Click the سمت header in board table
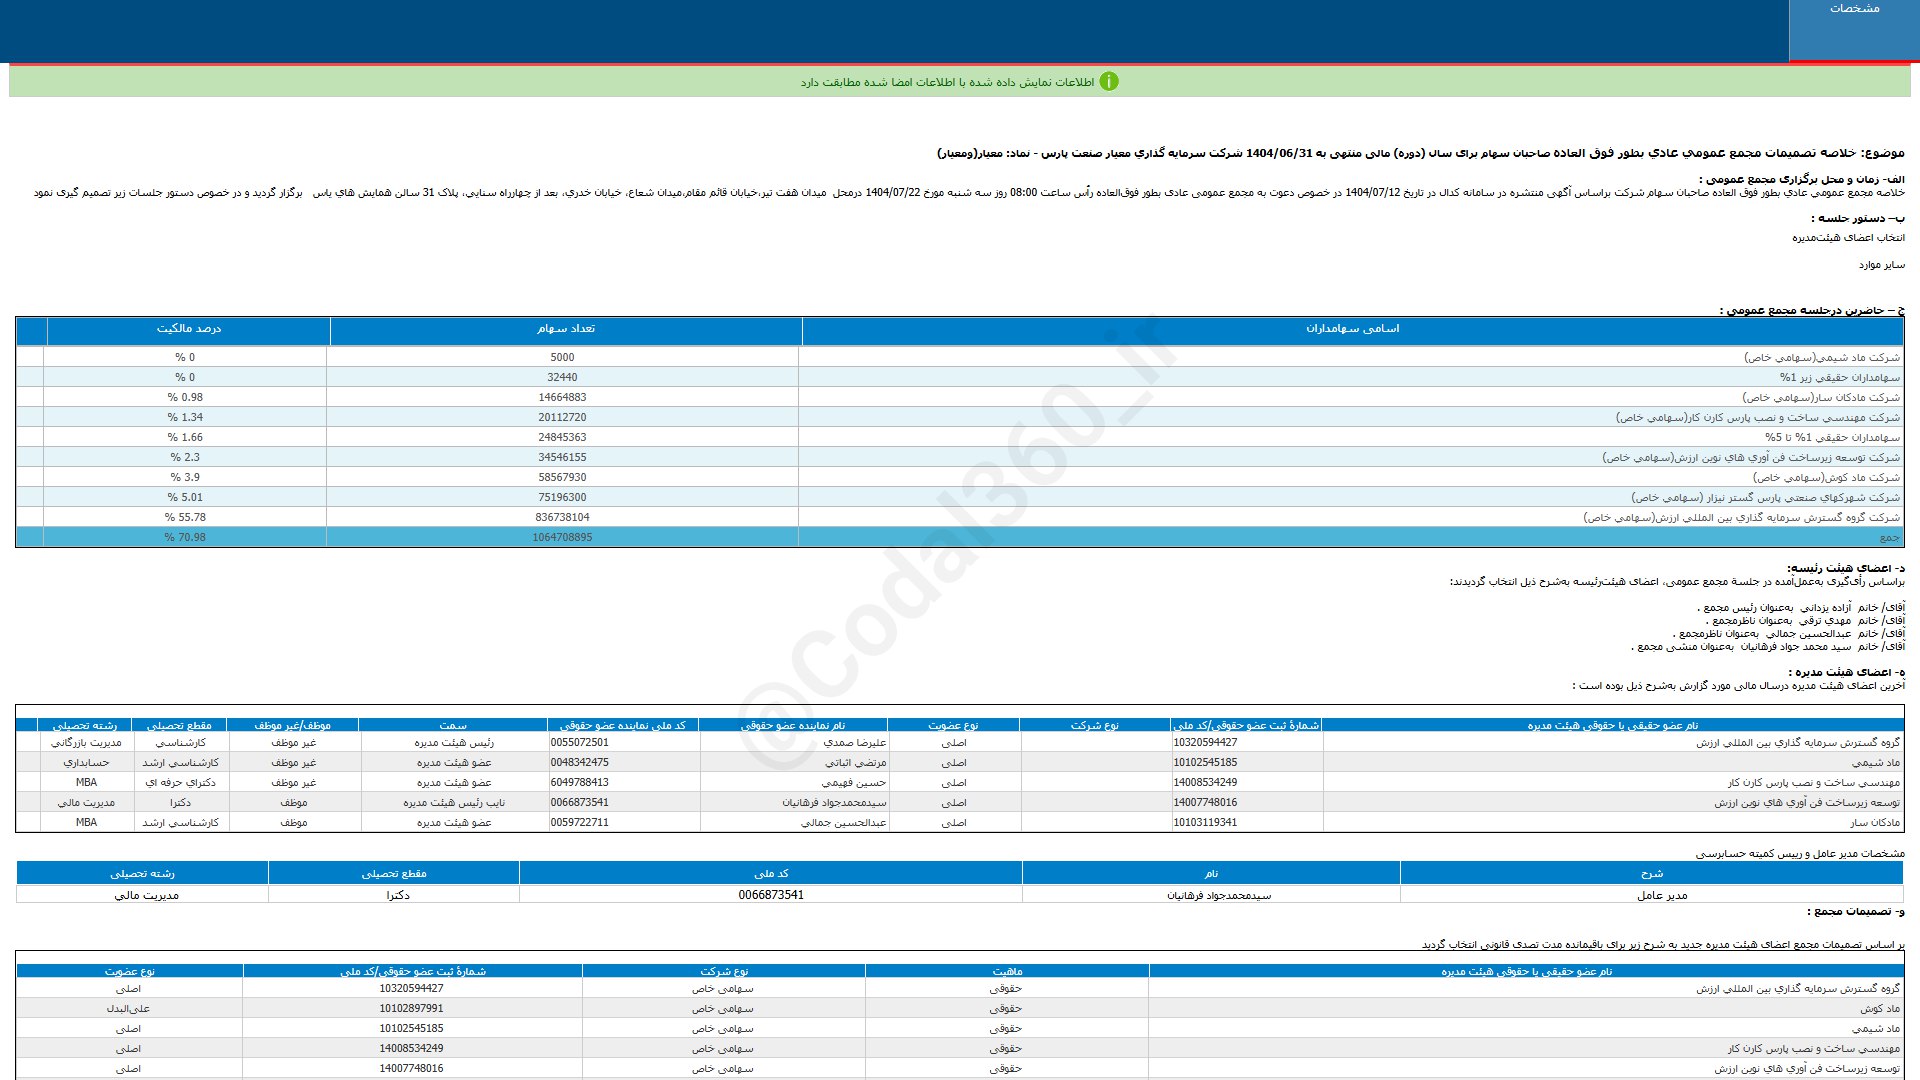The image size is (1920, 1080). tap(453, 725)
